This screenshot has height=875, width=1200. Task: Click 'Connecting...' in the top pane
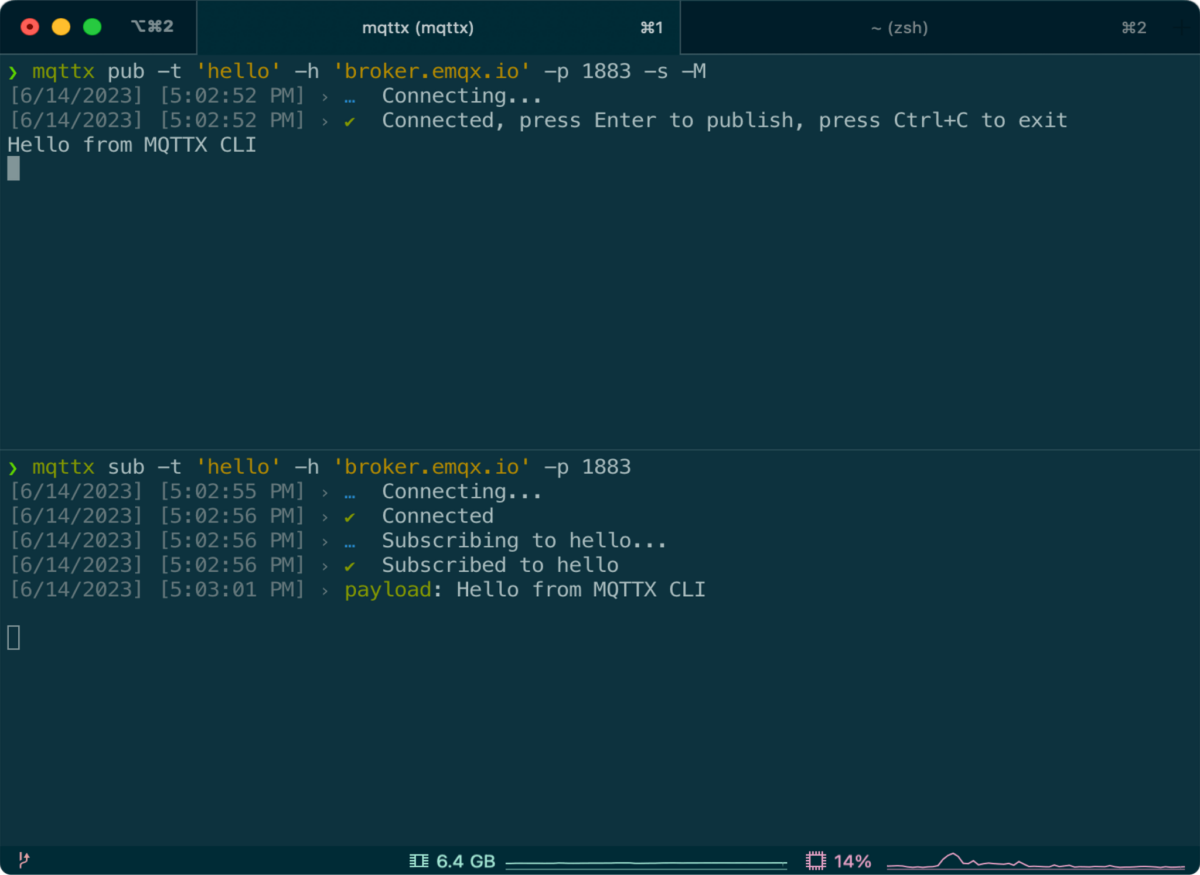[x=462, y=96]
